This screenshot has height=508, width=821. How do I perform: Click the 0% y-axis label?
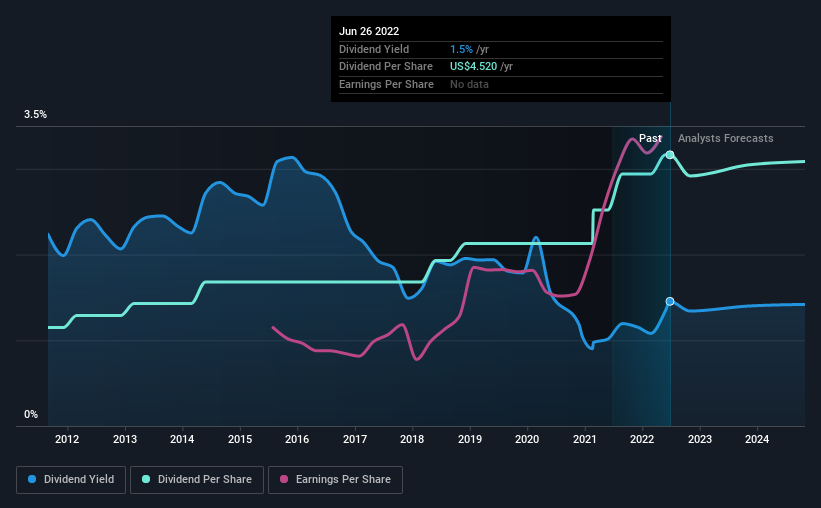31,414
